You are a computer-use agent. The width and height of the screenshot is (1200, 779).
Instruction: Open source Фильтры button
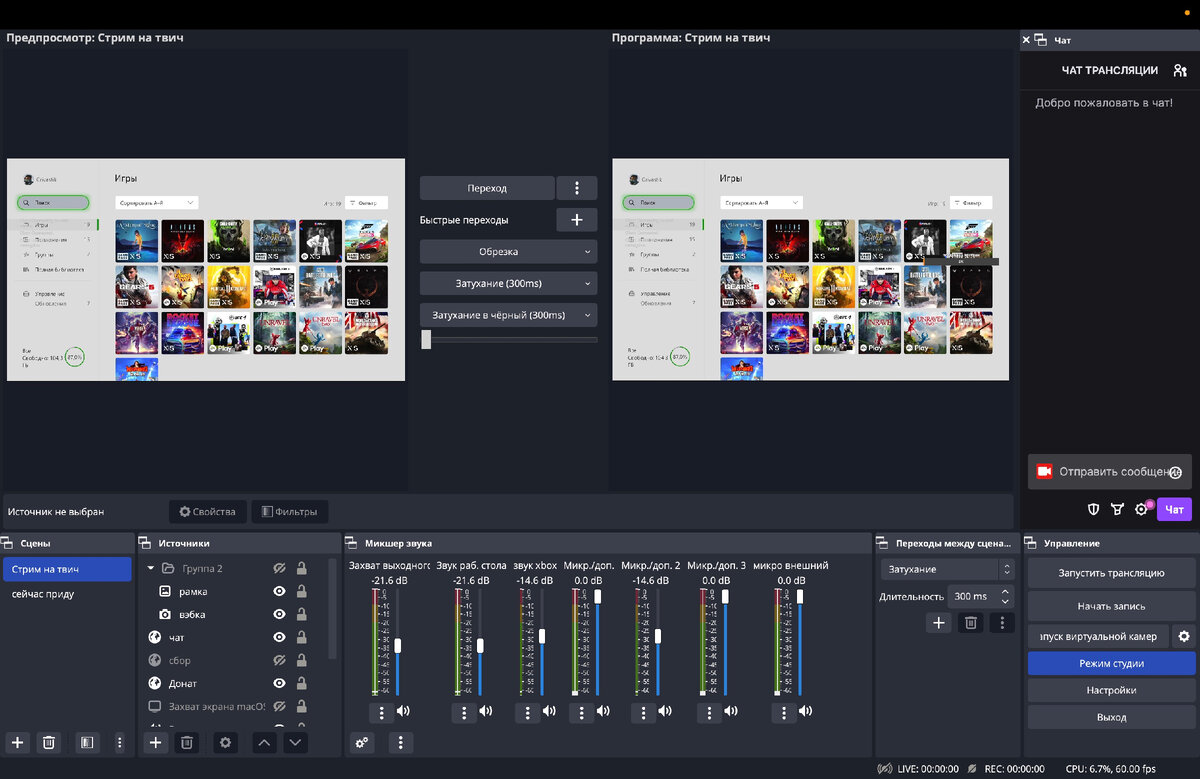coord(289,511)
